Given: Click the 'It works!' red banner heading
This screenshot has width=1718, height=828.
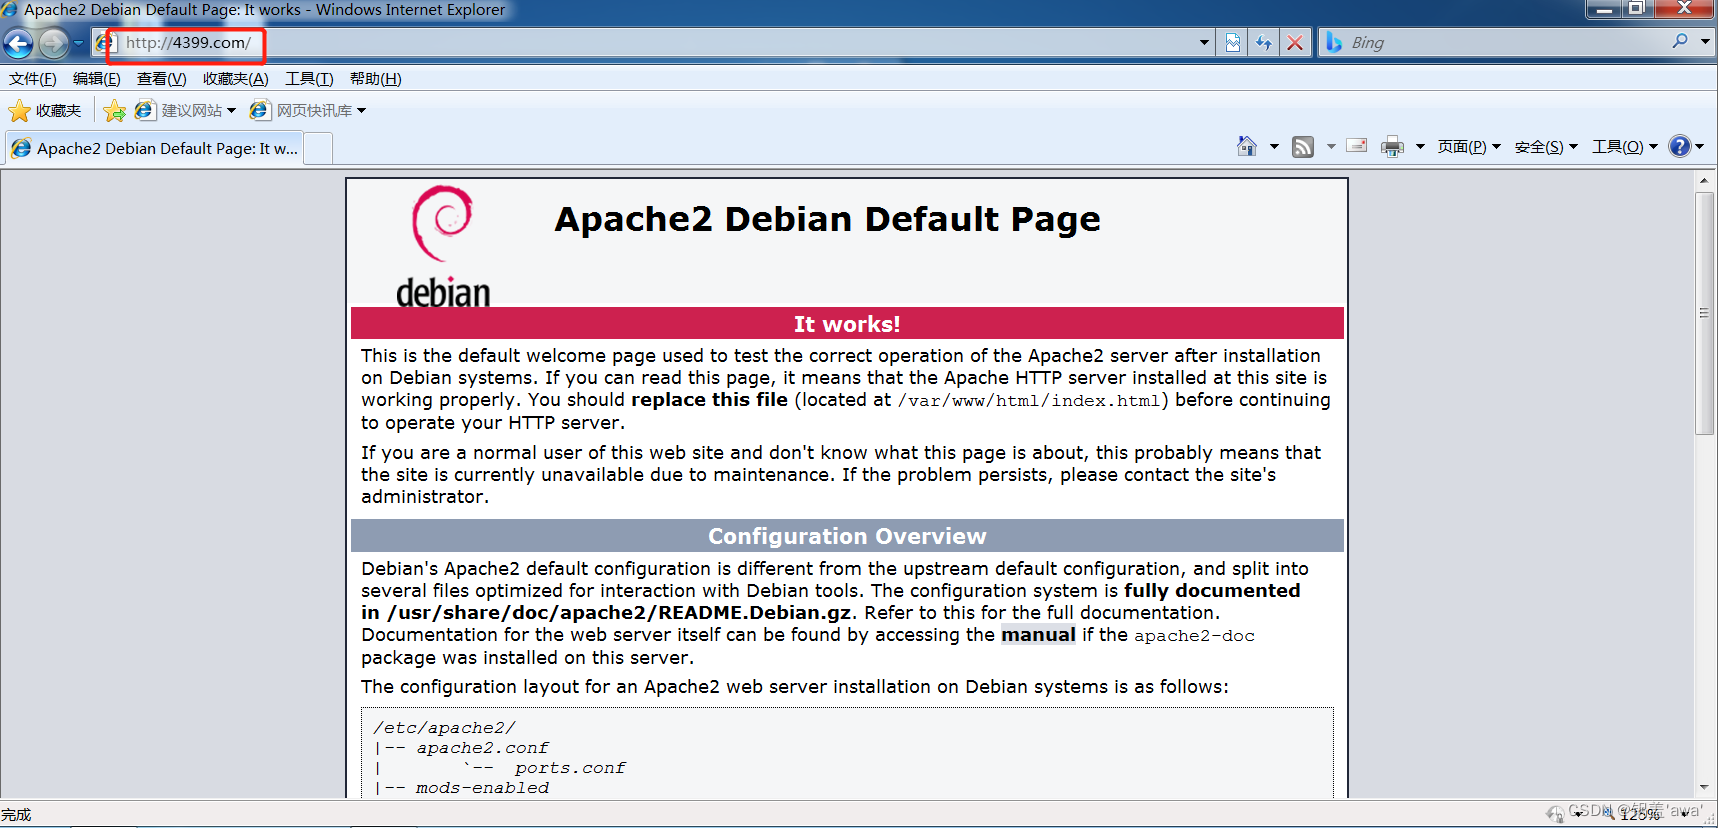Looking at the screenshot, I should [847, 324].
